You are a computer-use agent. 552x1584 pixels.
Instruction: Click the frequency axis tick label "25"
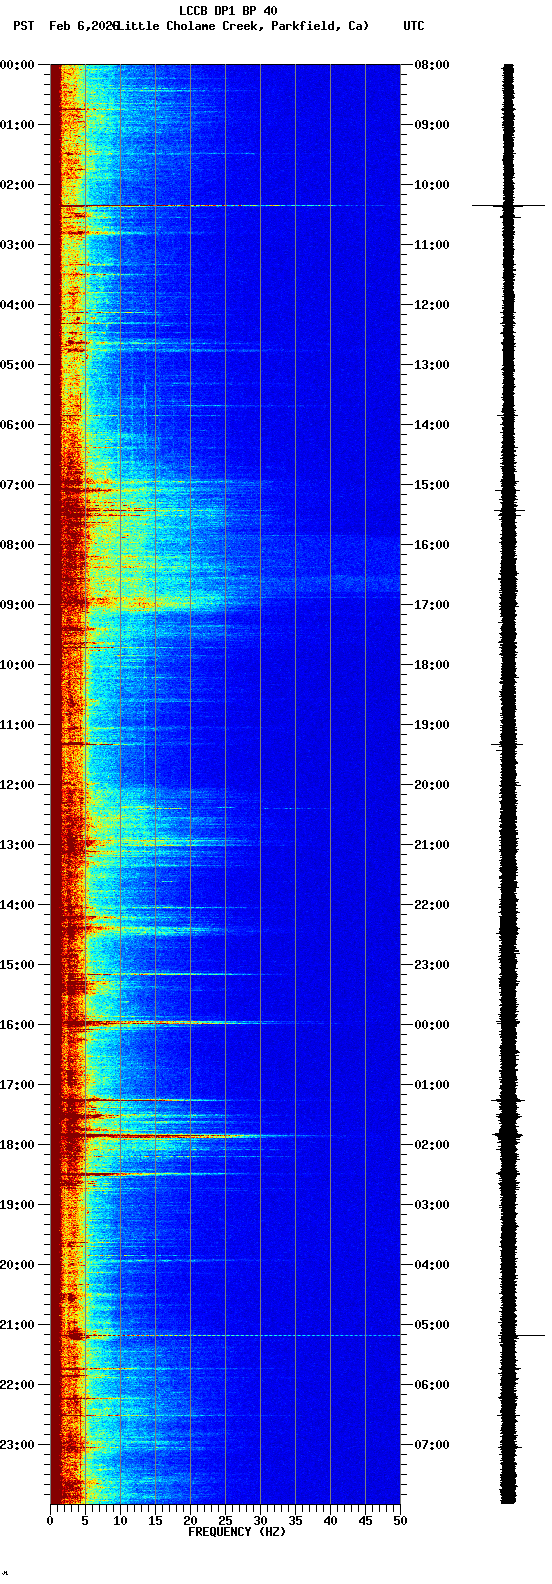[x=225, y=1521]
